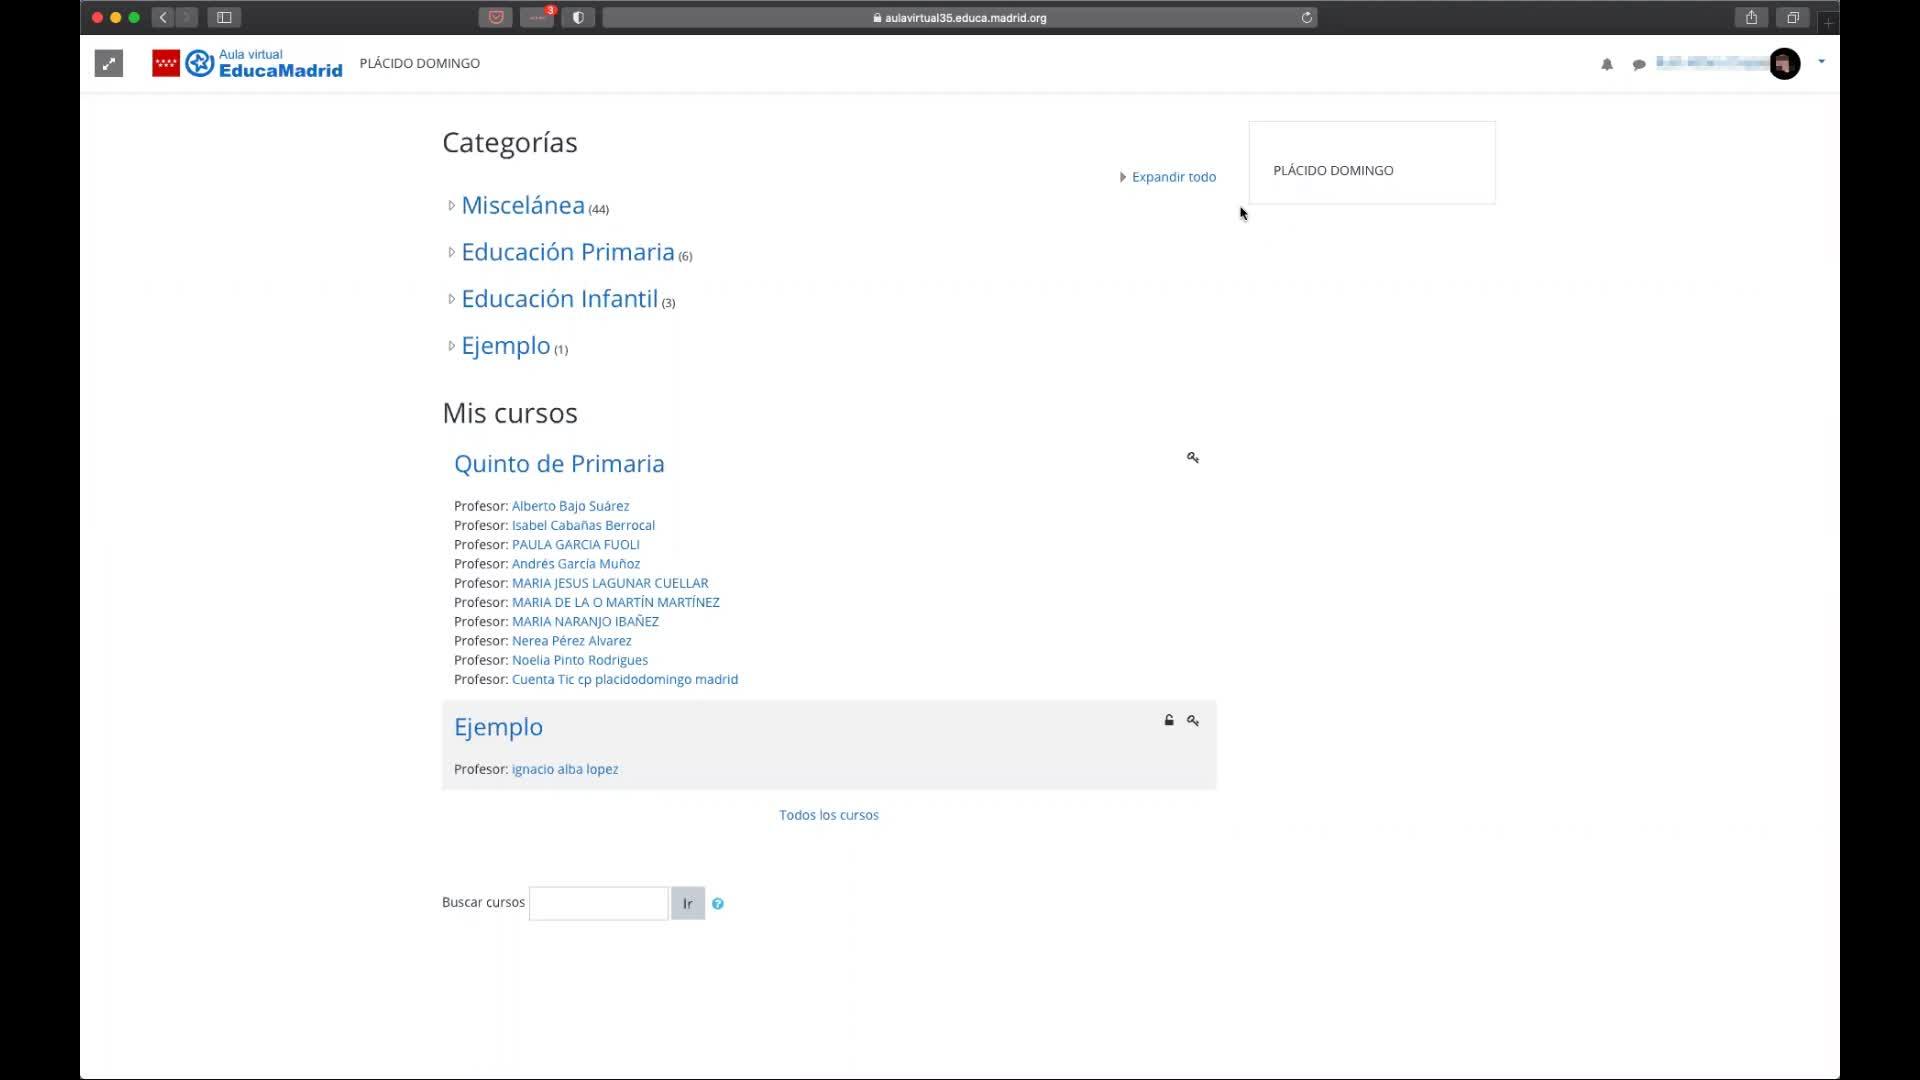Click the user avatar picture
This screenshot has width=1920, height=1080.
[1784, 64]
